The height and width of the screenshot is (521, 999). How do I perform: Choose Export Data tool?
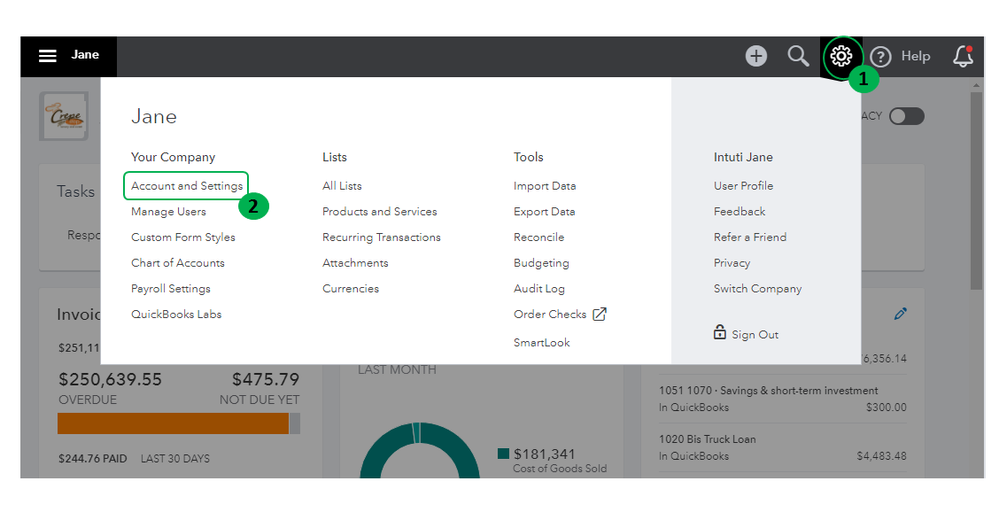(x=544, y=211)
